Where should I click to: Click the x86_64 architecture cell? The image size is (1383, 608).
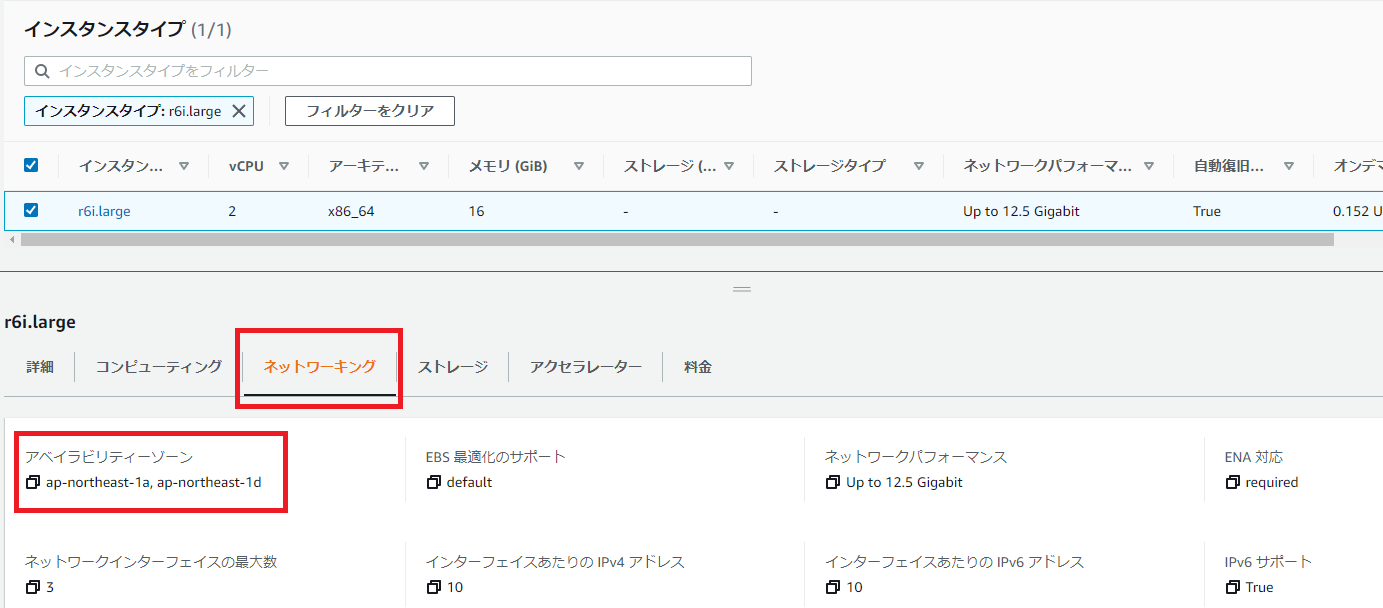(x=351, y=212)
